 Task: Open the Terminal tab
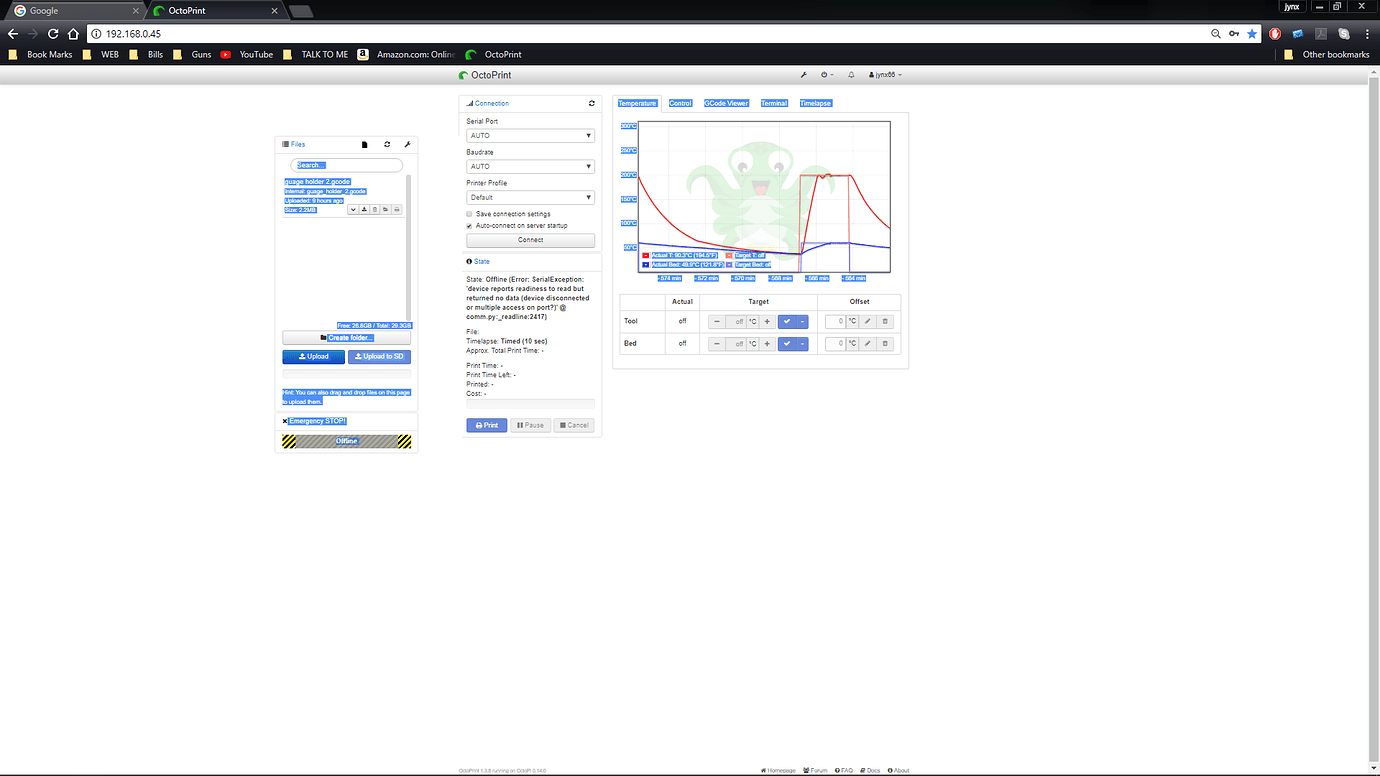[774, 103]
